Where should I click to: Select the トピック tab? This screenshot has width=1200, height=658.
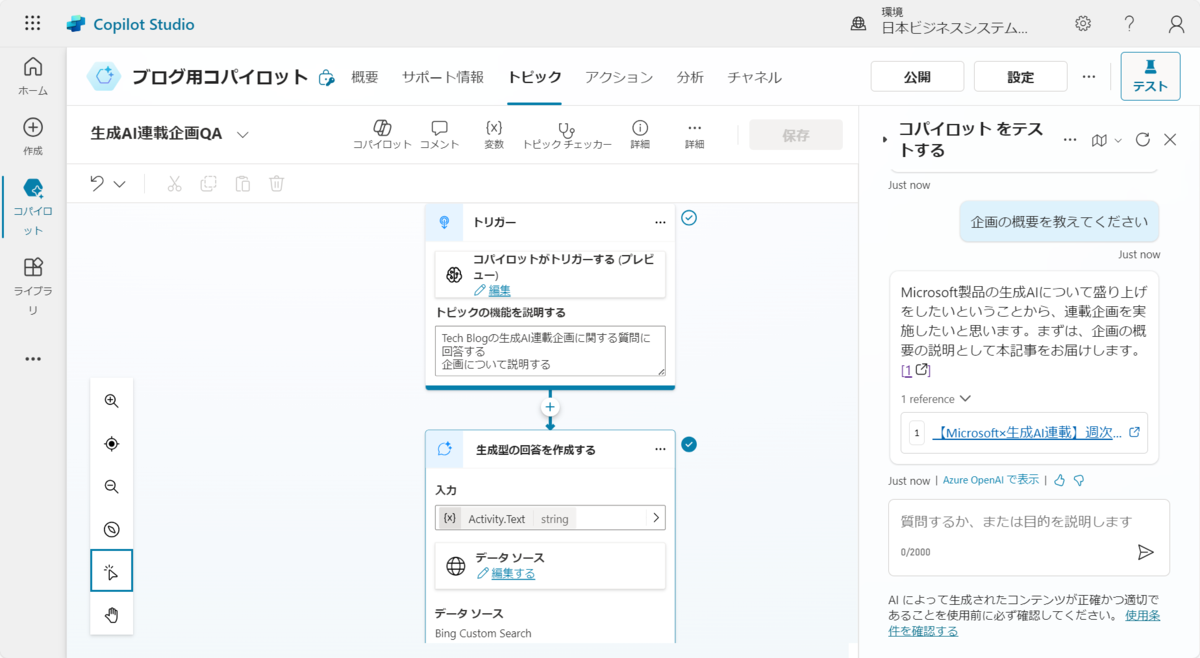coord(535,77)
